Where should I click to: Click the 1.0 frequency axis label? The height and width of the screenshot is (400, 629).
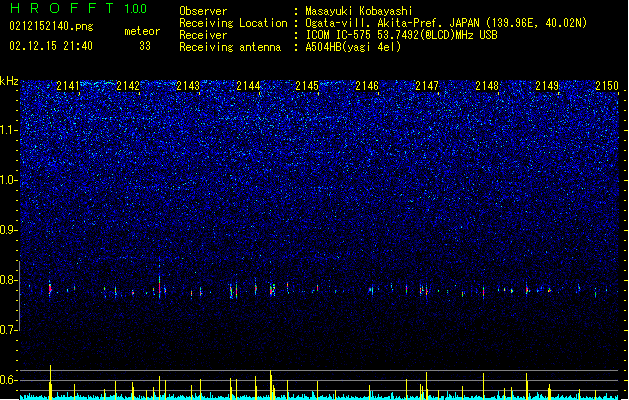(x=8, y=180)
